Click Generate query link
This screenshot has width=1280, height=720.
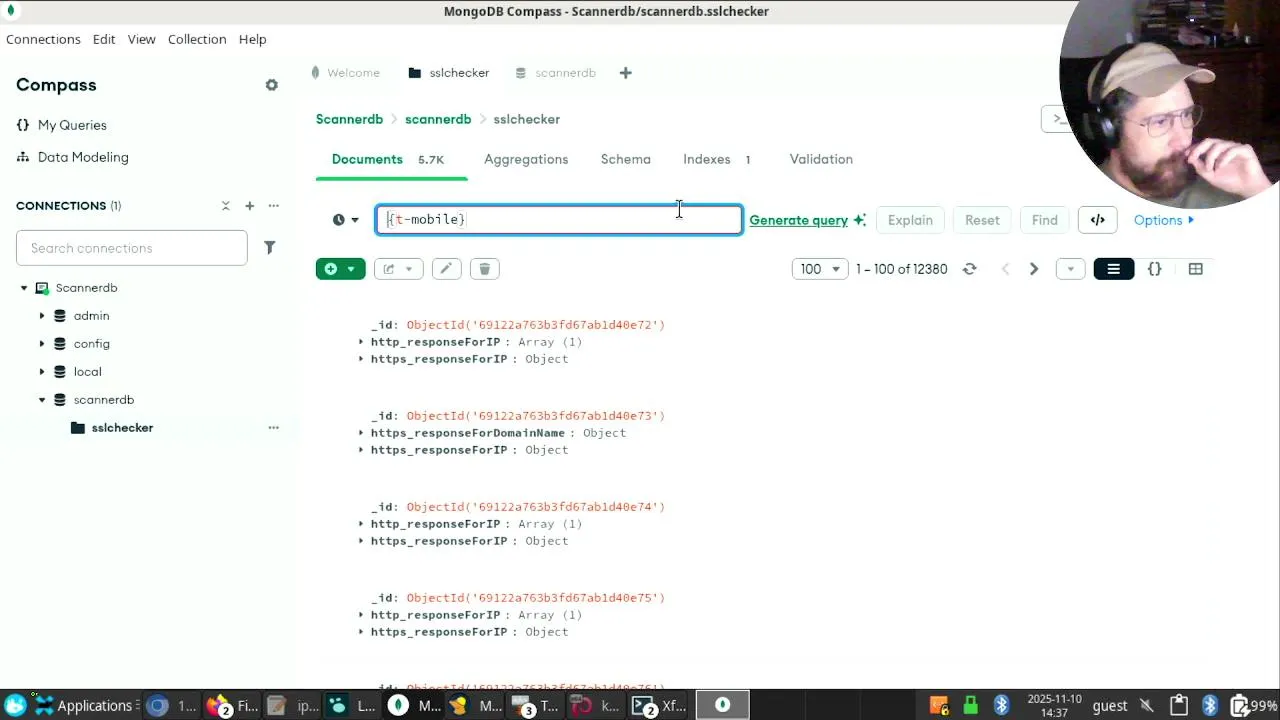click(807, 220)
